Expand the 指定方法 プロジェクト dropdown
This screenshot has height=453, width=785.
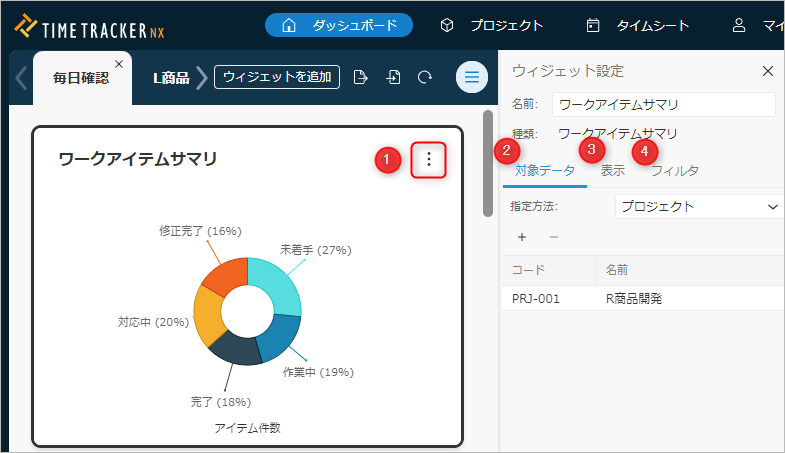click(697, 206)
